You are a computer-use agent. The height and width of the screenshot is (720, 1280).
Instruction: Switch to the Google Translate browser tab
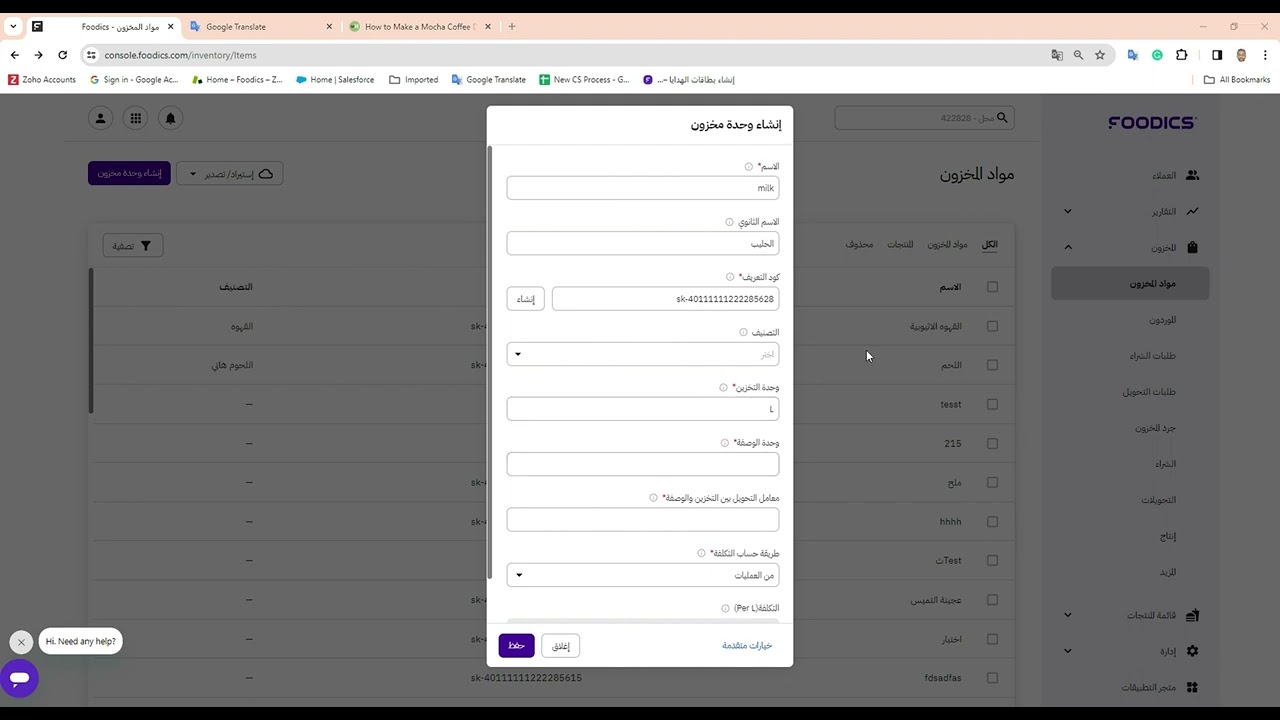pyautogui.click(x=260, y=27)
